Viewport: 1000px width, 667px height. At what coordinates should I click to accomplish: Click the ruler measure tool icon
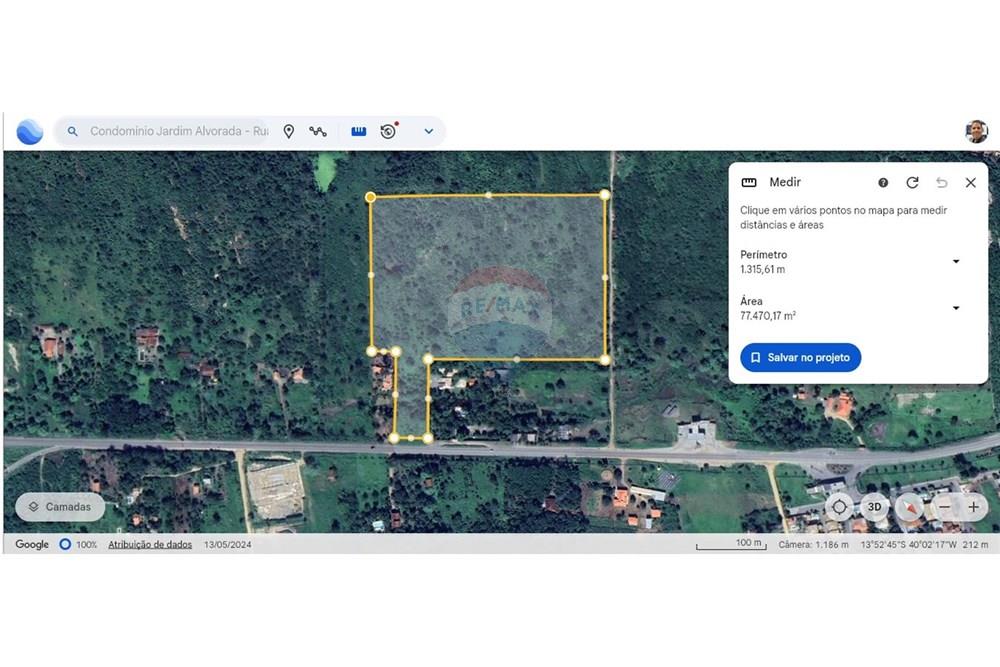click(359, 131)
